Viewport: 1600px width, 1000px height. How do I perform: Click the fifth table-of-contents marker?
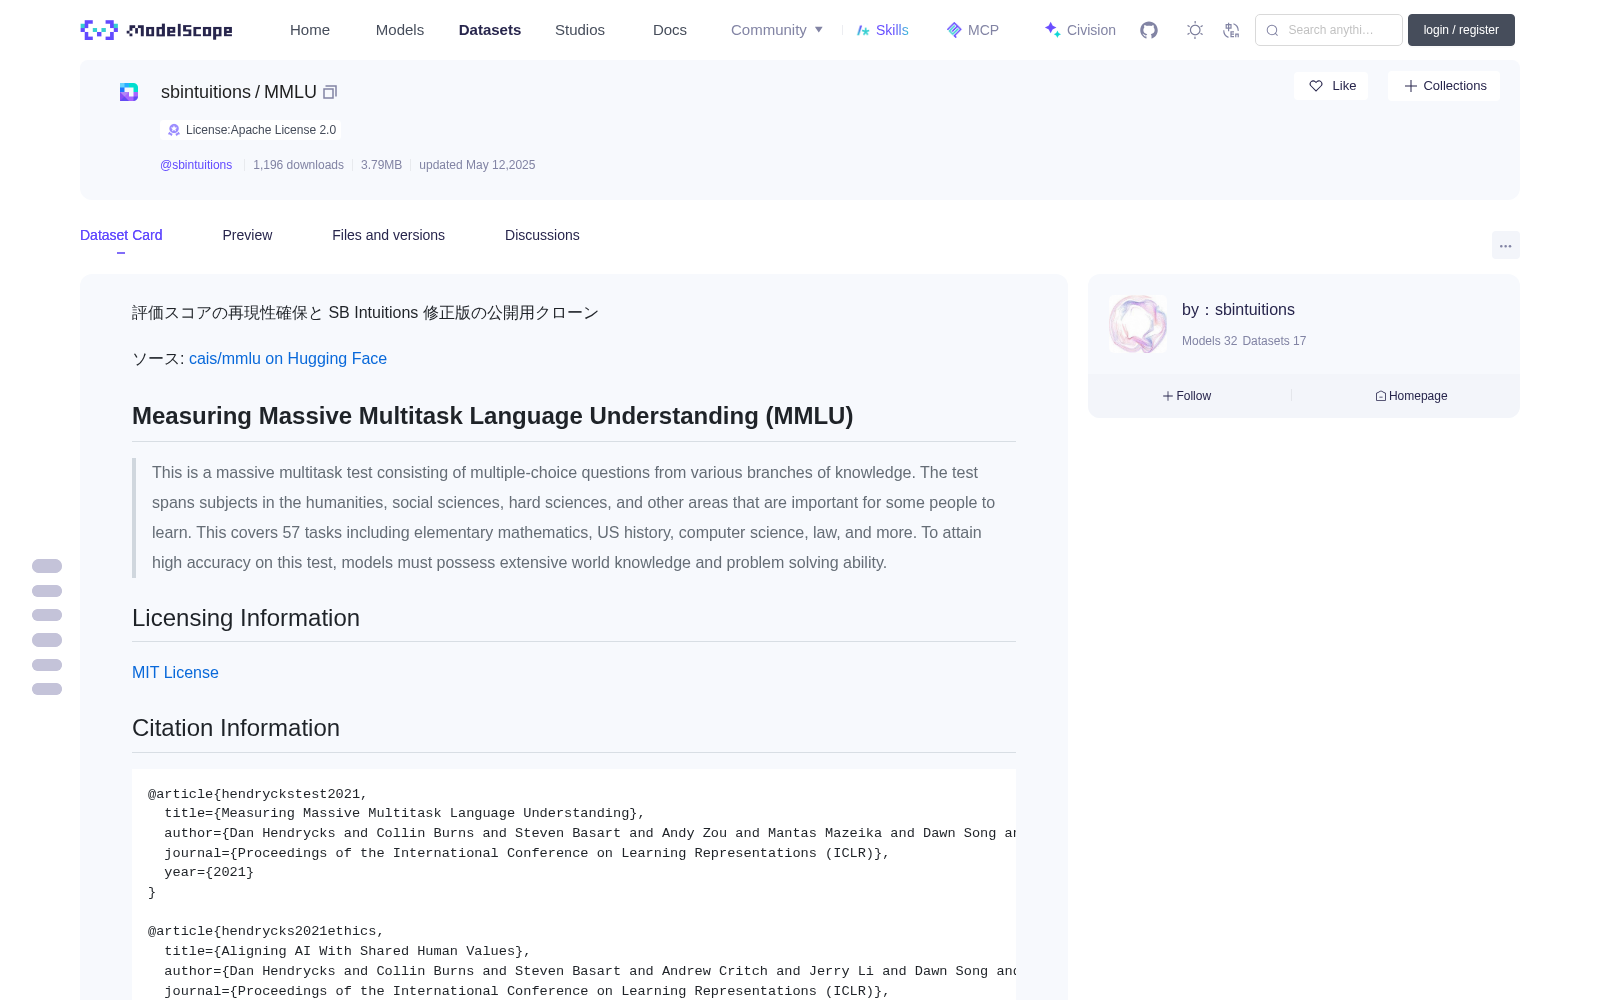(x=47, y=665)
